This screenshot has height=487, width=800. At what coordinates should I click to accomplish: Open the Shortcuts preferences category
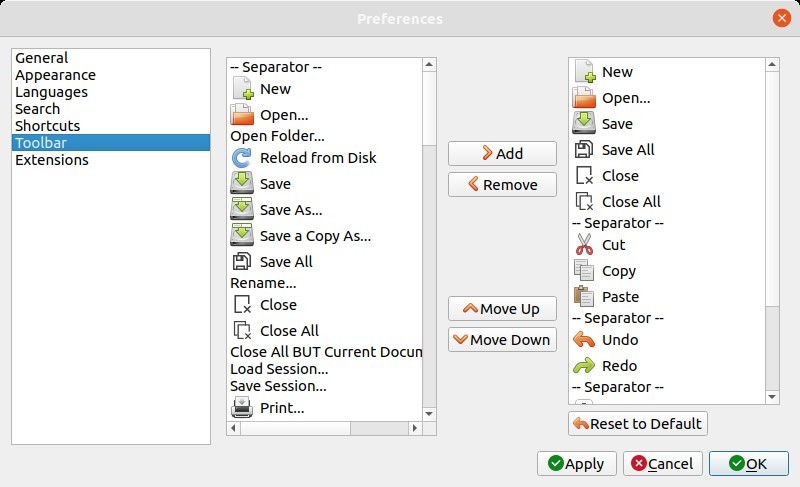pos(47,126)
